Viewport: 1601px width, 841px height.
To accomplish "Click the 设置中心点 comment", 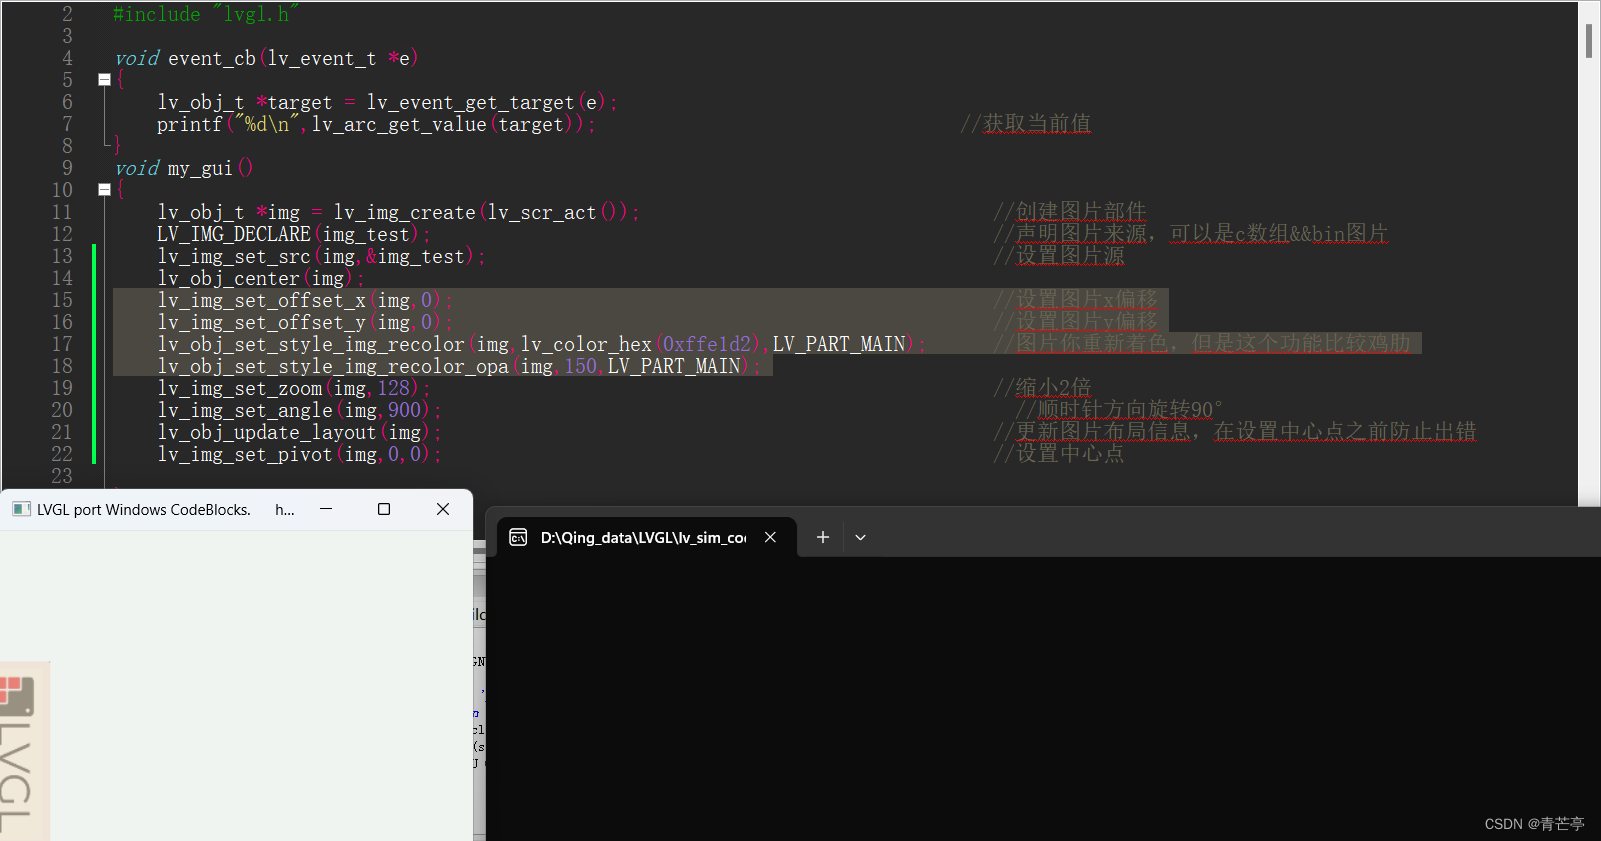I will tap(1059, 454).
